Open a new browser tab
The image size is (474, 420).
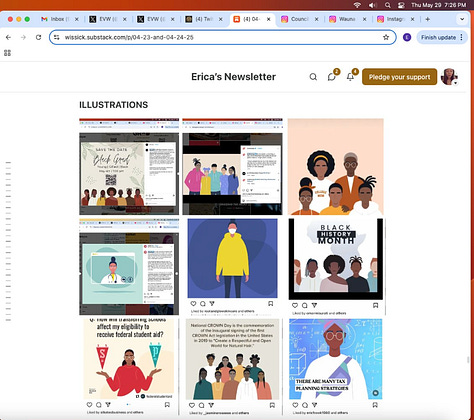[x=428, y=19]
